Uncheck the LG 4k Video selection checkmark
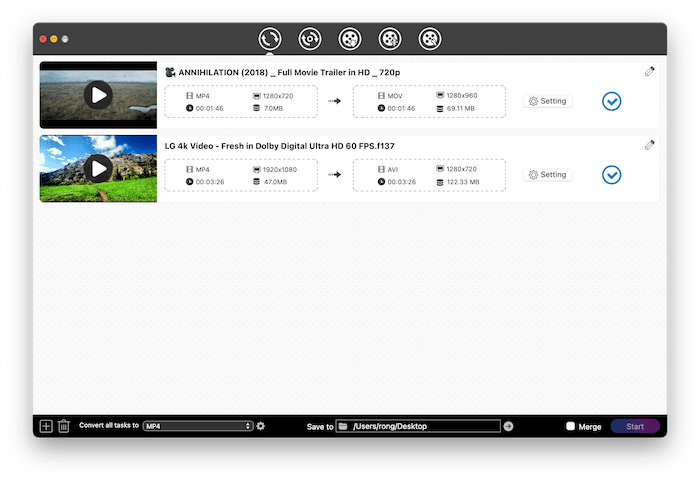Image resolution: width=700 pixels, height=481 pixels. coord(612,175)
